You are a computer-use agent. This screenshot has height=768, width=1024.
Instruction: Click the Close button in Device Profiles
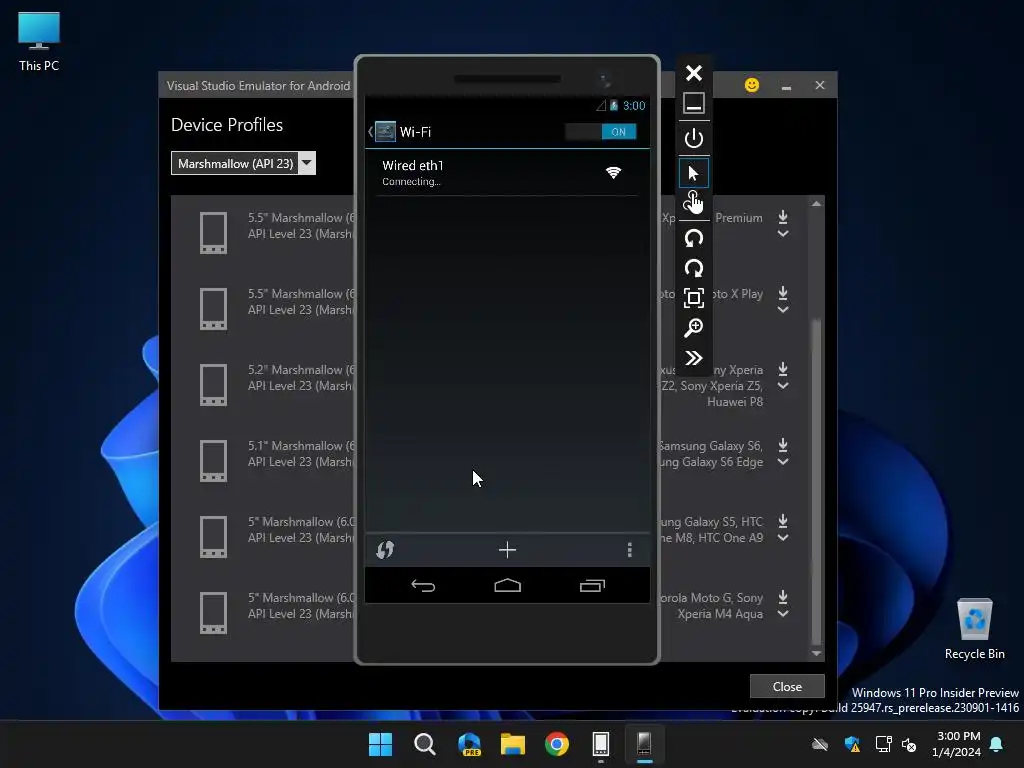[x=787, y=686]
